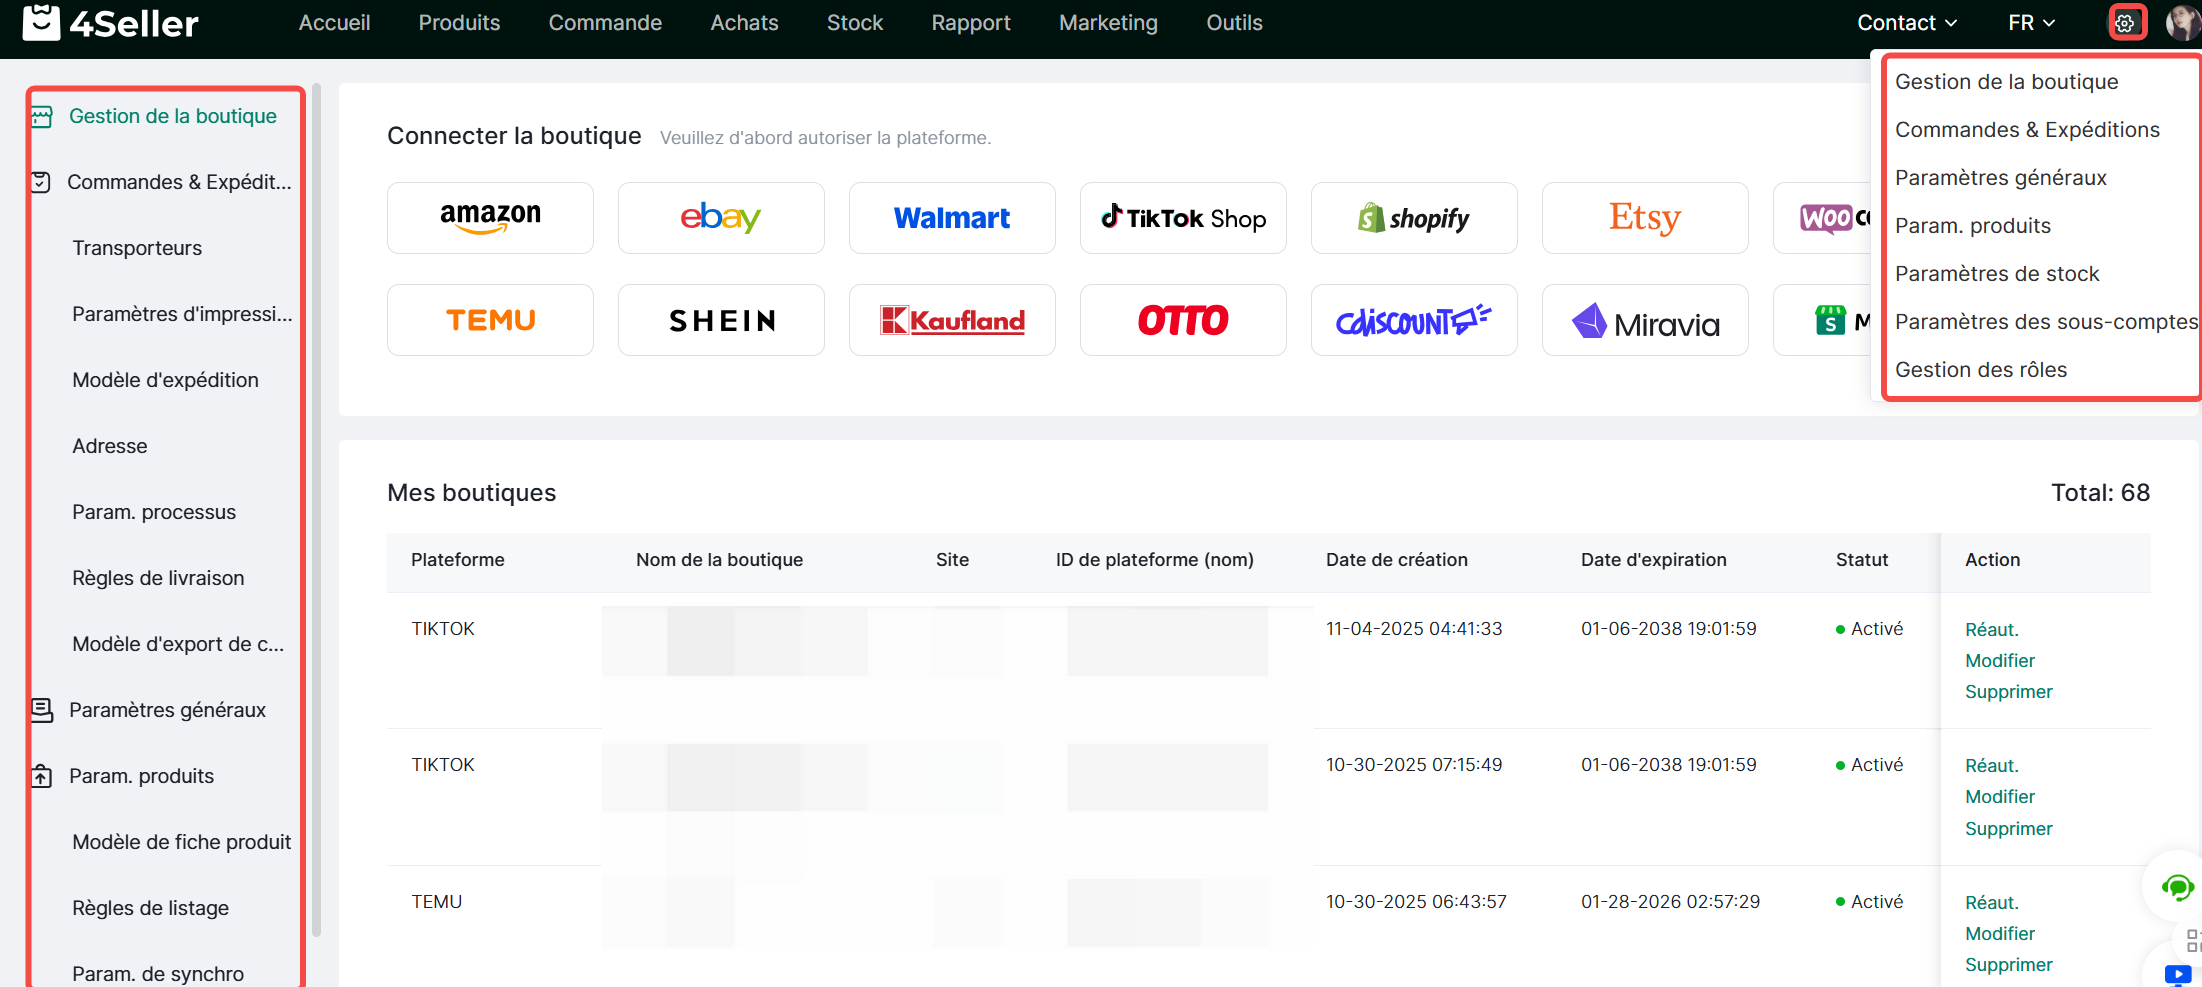The height and width of the screenshot is (987, 2202).
Task: Pick the Kaufland platform tile
Action: pos(952,320)
